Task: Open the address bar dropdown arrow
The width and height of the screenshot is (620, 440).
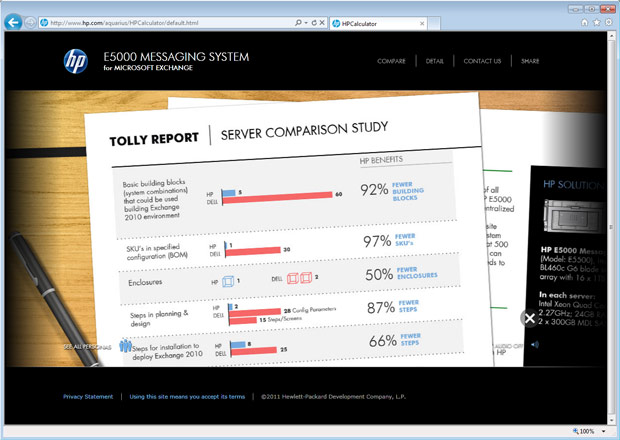Action: 306,23
